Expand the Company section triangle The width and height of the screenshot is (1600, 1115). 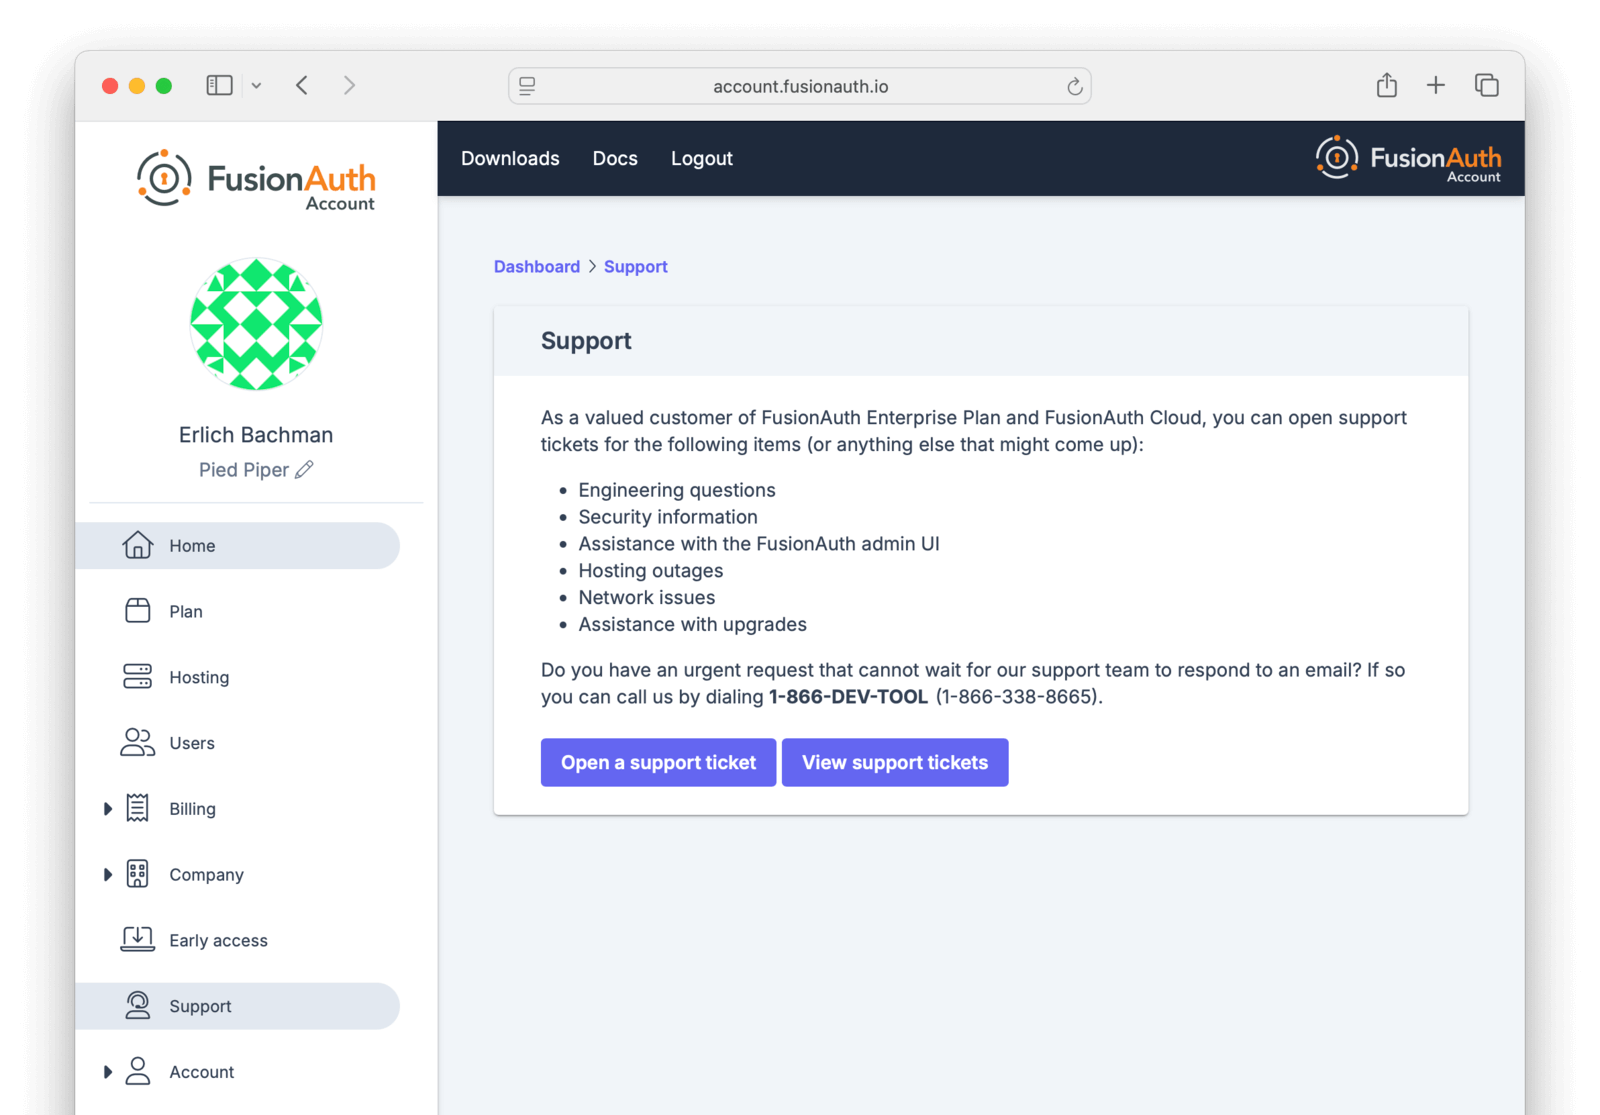tap(108, 874)
